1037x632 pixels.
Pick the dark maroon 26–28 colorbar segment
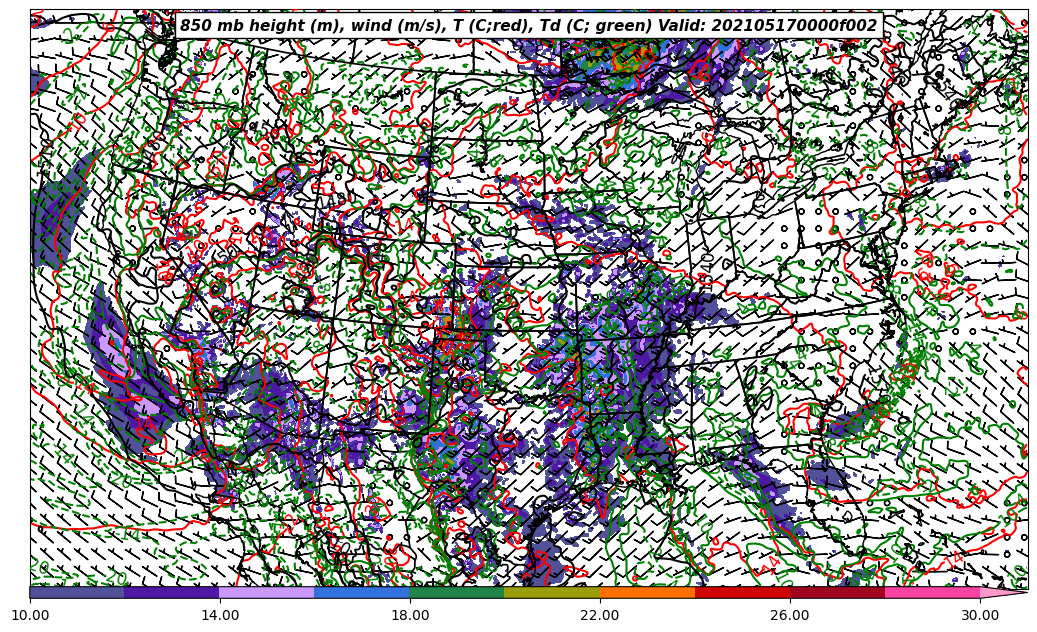(x=837, y=592)
